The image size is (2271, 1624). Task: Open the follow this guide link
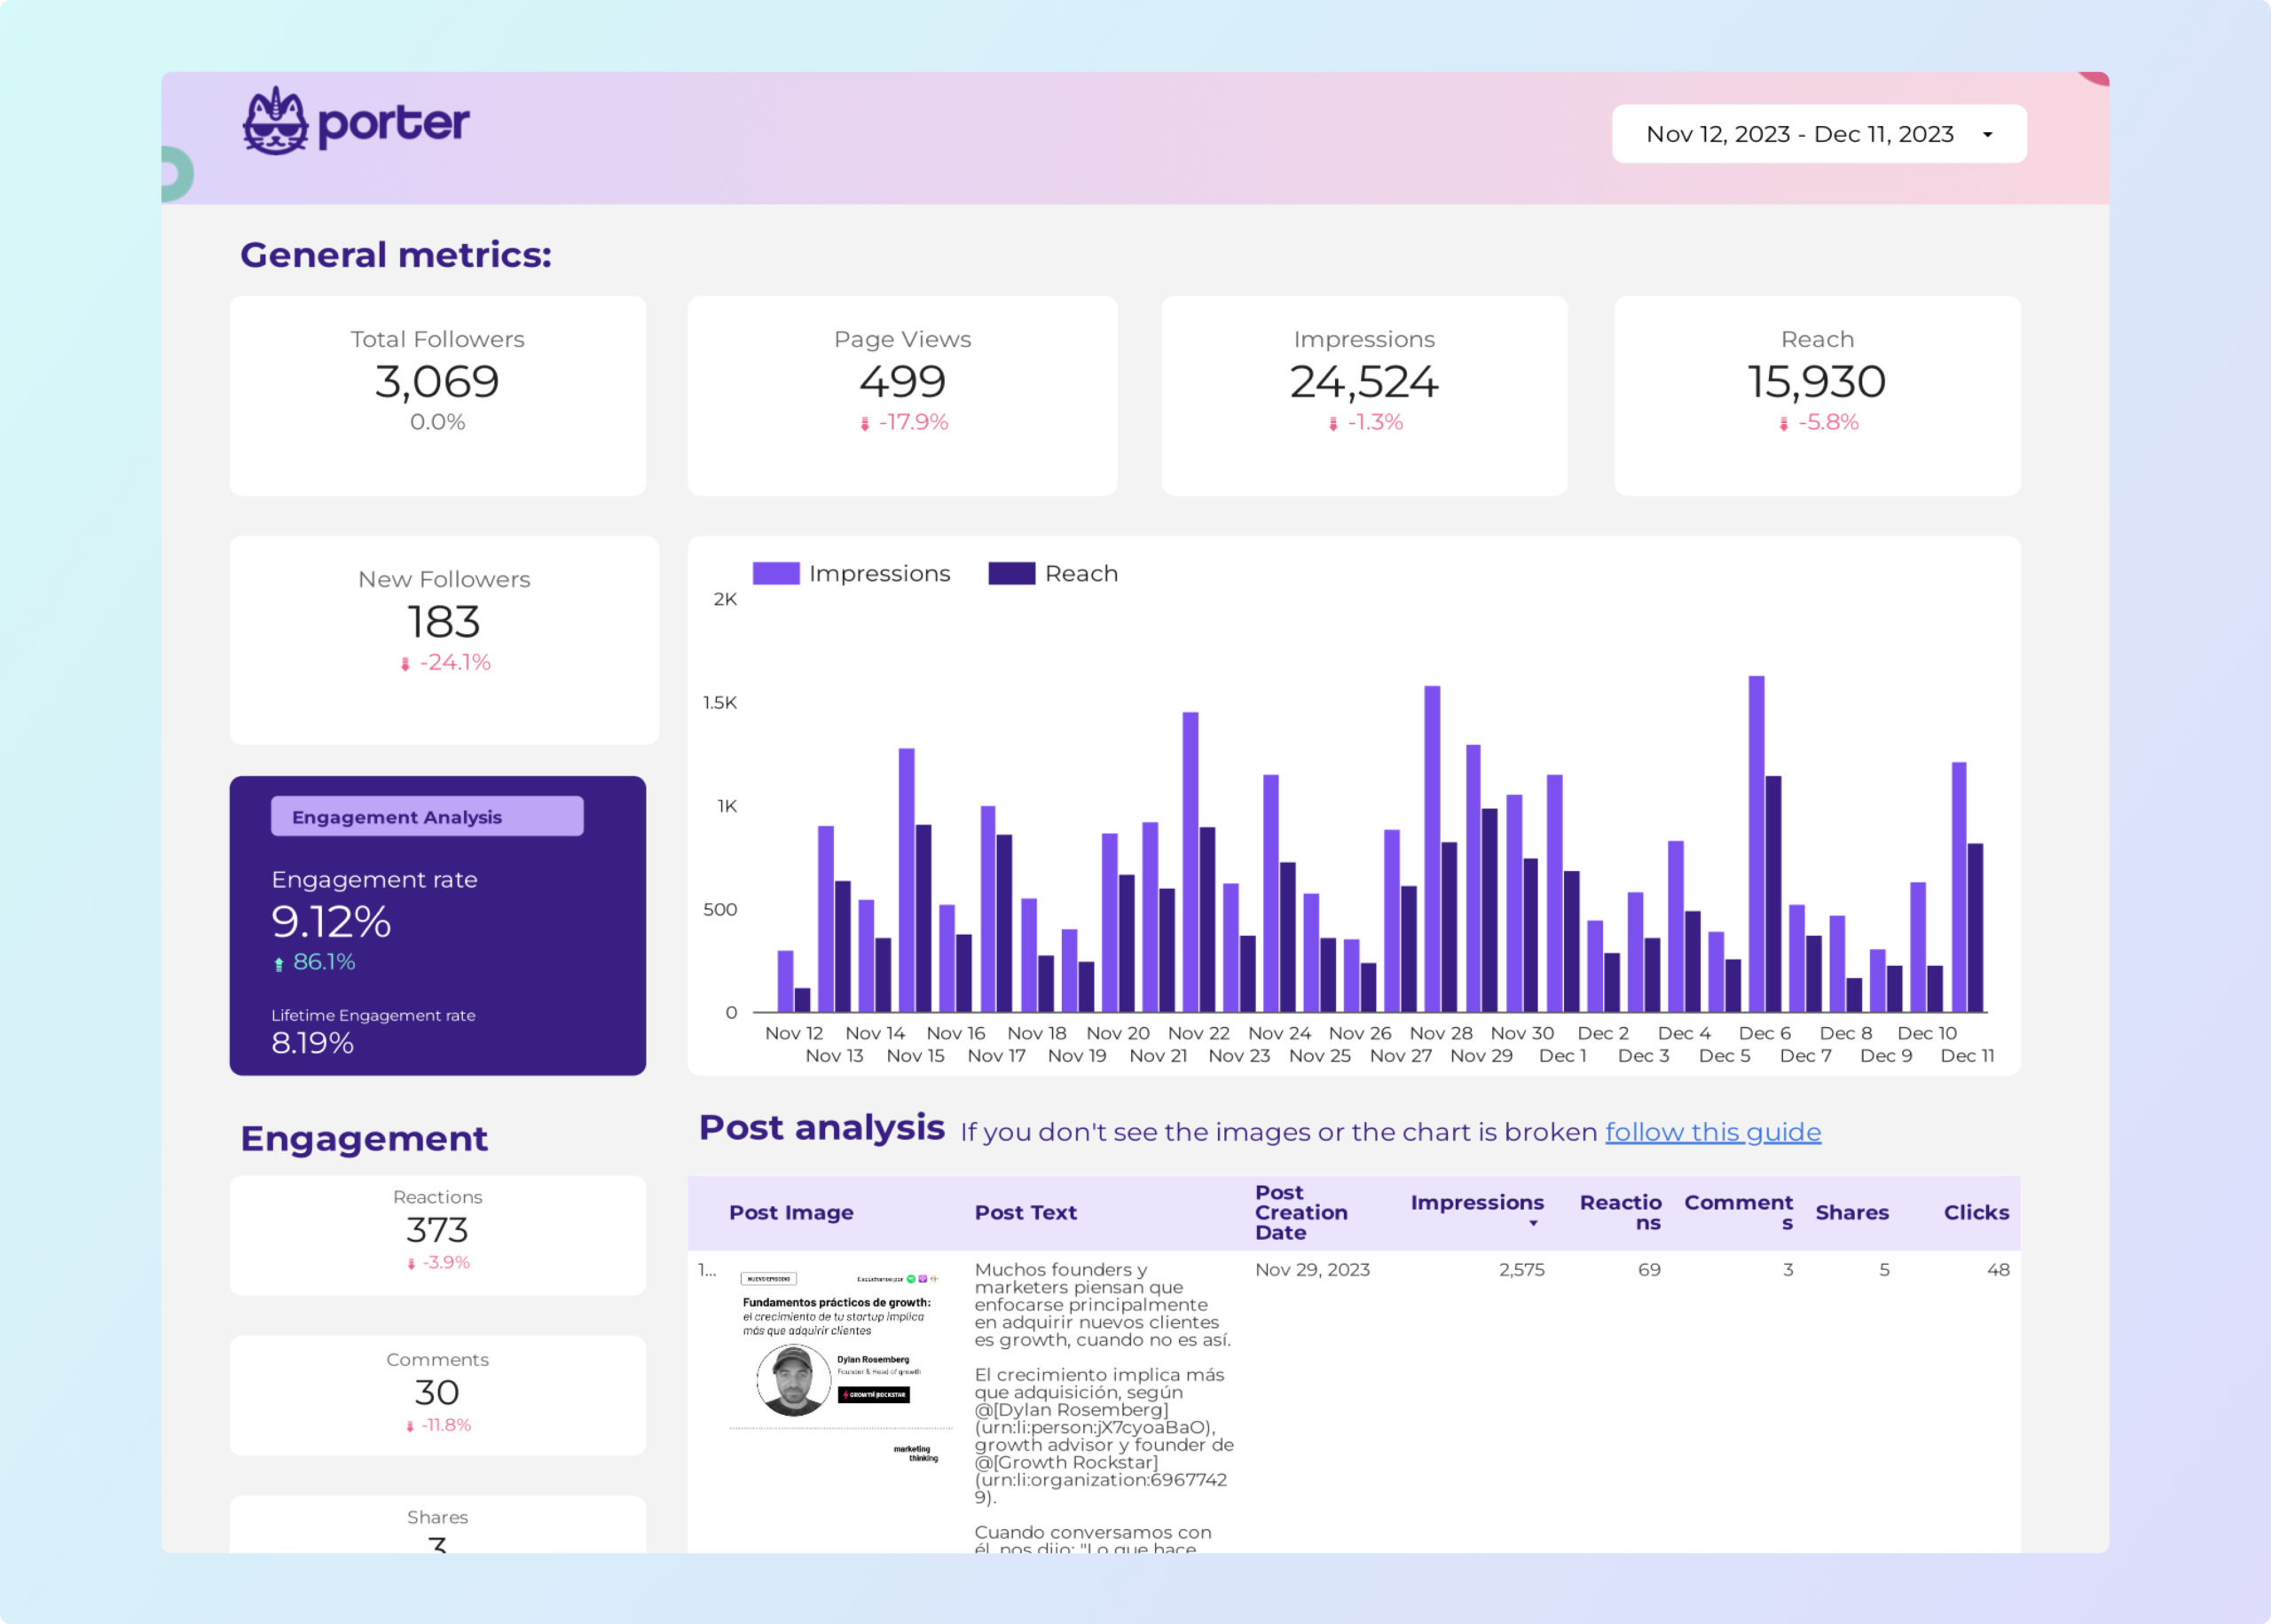[1712, 1132]
